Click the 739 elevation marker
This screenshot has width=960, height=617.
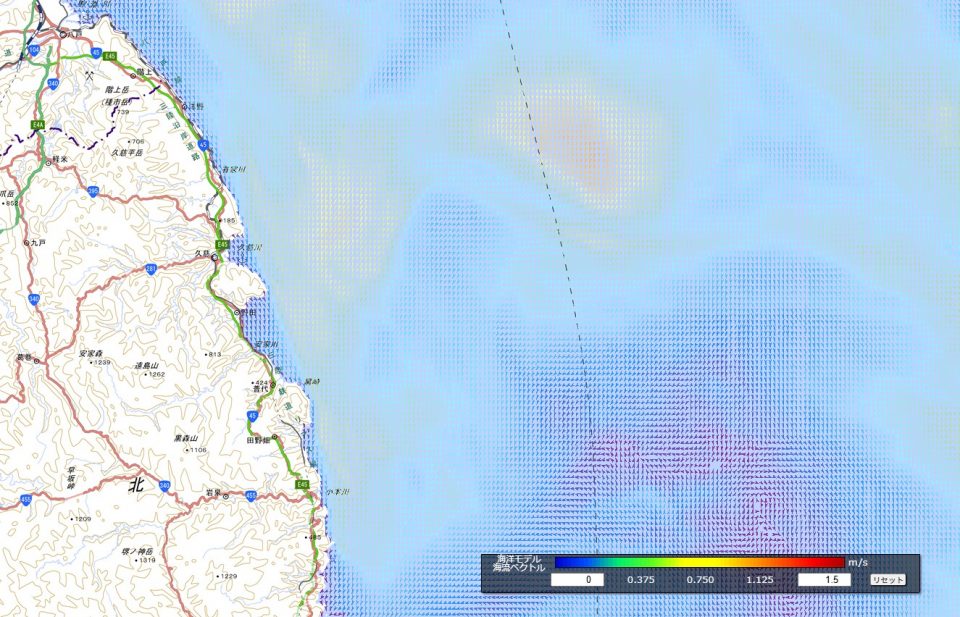[x=122, y=112]
